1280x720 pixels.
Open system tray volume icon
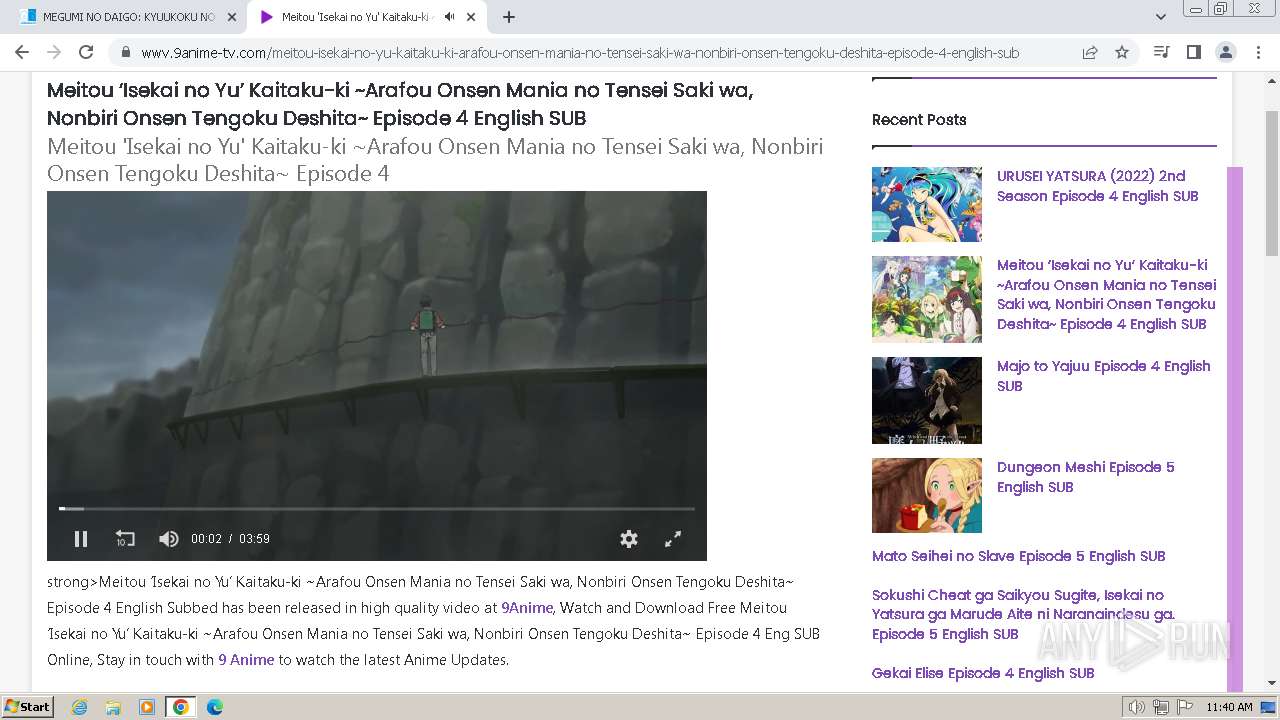(1137, 707)
